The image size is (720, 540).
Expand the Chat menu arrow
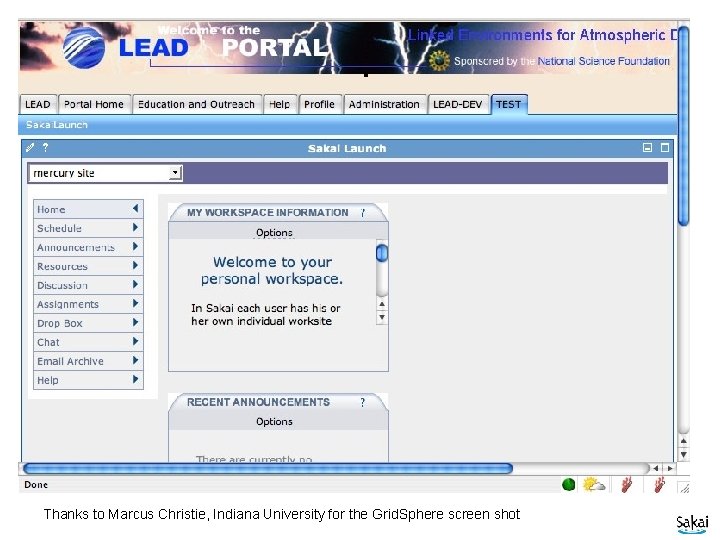point(135,341)
